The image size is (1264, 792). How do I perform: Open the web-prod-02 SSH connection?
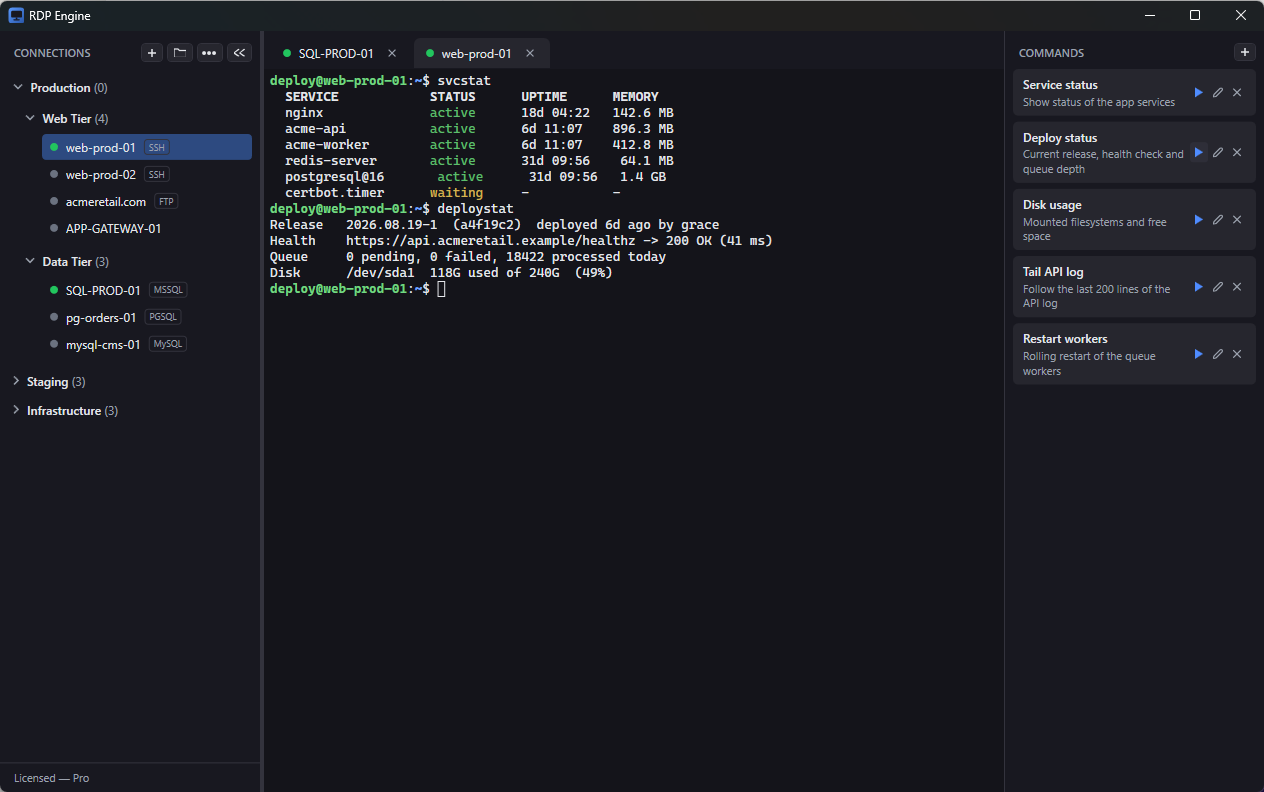(x=147, y=174)
